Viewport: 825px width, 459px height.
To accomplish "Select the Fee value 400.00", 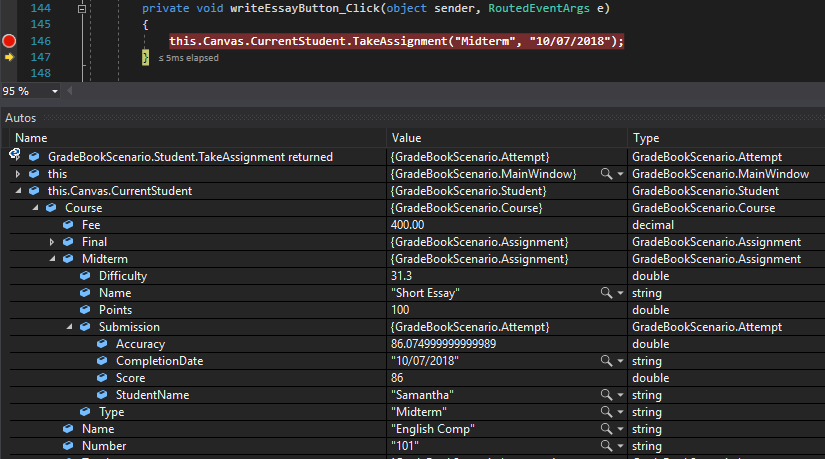I will point(407,225).
